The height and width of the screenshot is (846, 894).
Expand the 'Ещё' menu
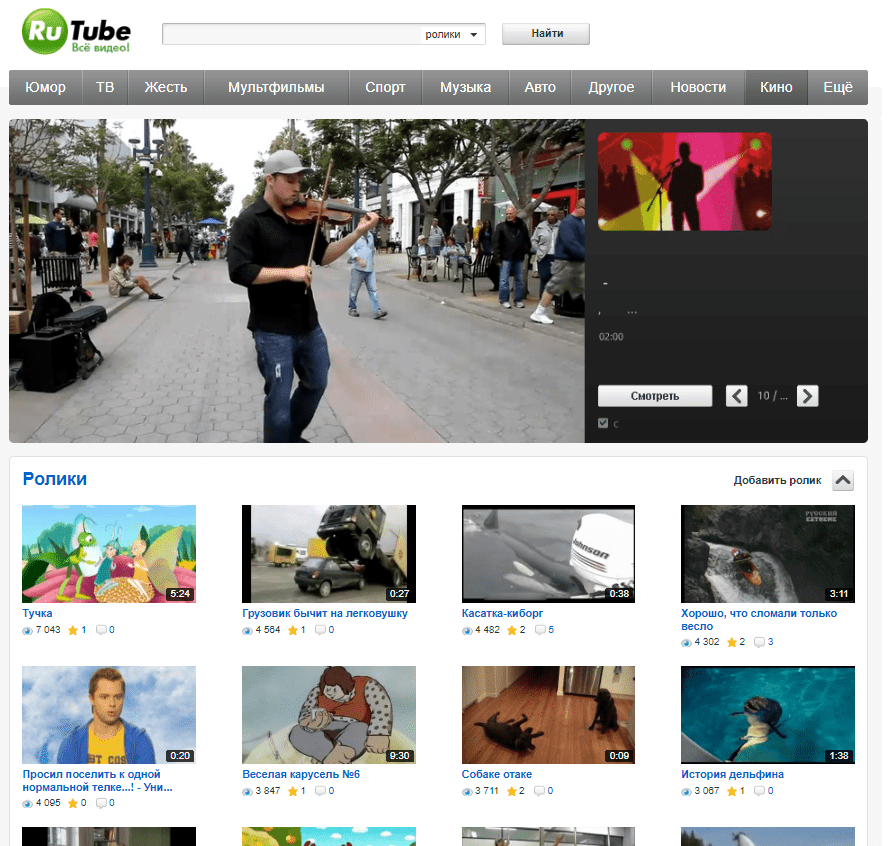[x=838, y=87]
